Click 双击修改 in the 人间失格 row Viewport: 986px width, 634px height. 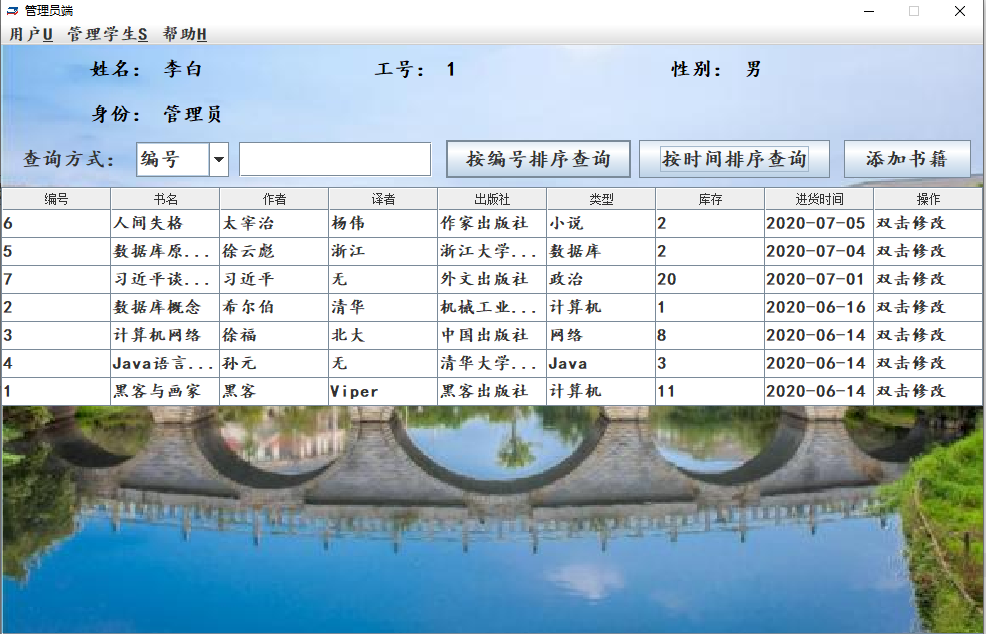click(928, 223)
